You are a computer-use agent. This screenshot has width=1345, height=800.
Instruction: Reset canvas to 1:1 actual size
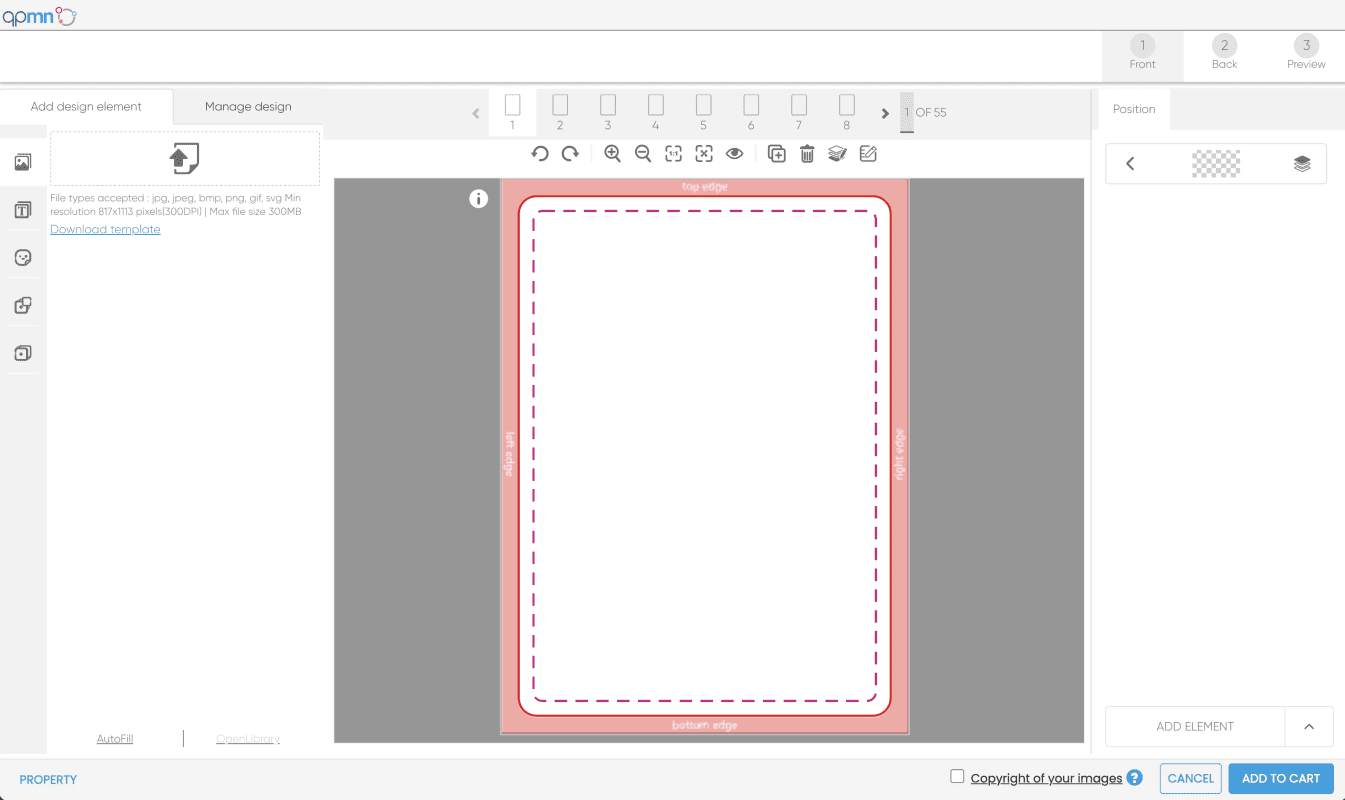click(x=674, y=154)
